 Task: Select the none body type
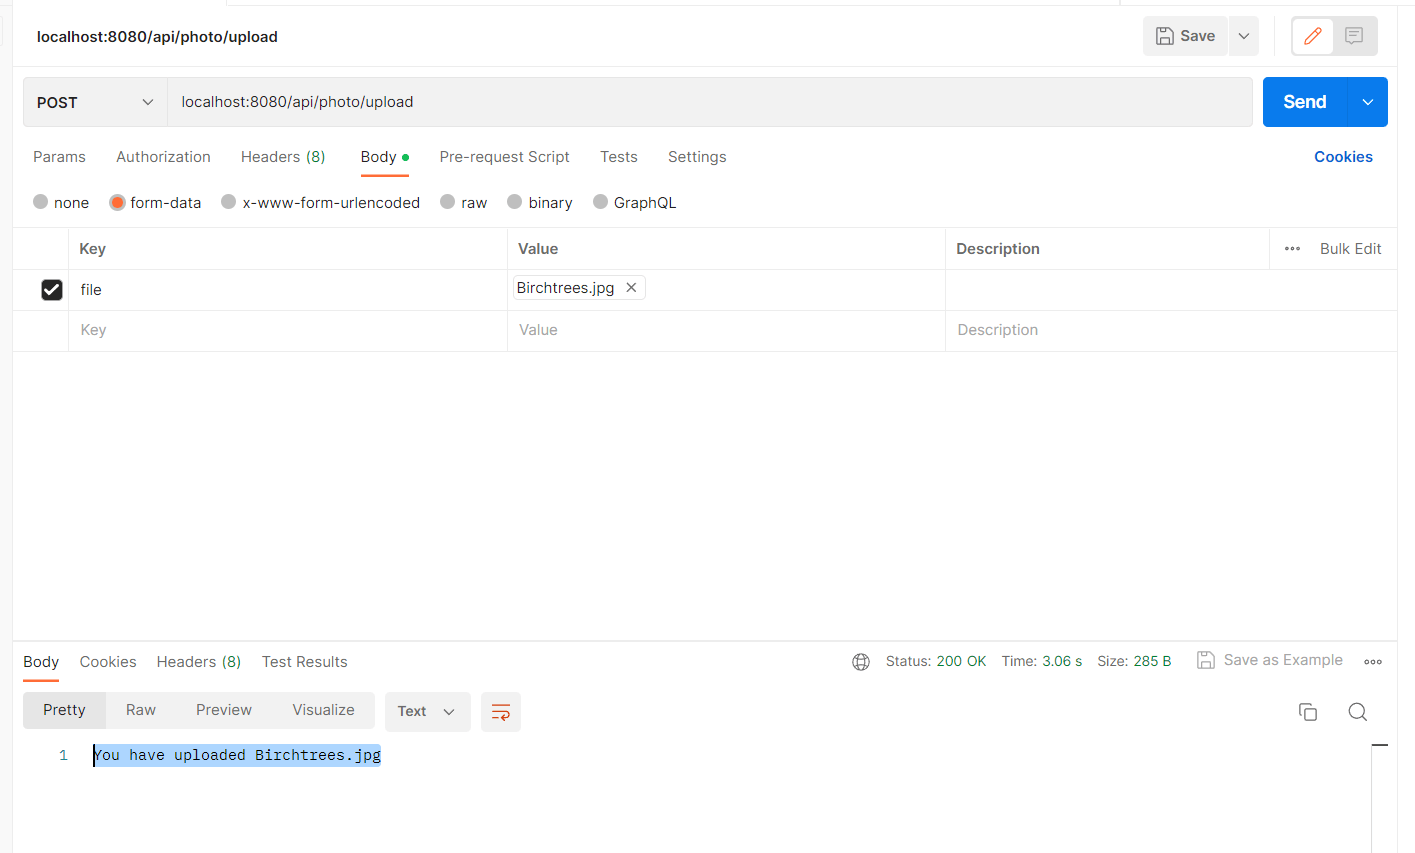[x=41, y=202]
